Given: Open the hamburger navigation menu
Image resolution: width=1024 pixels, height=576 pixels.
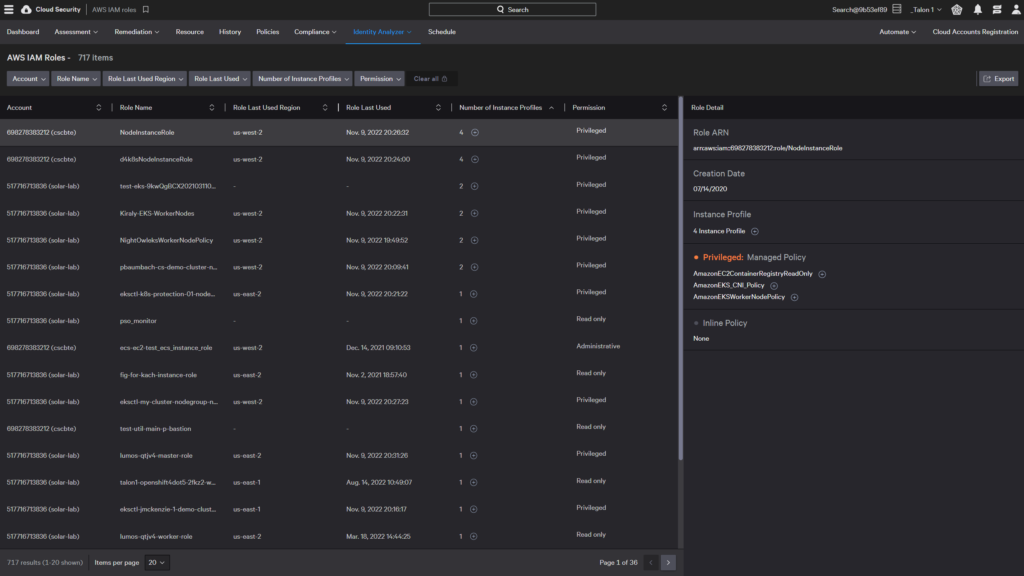Looking at the screenshot, I should [8, 10].
